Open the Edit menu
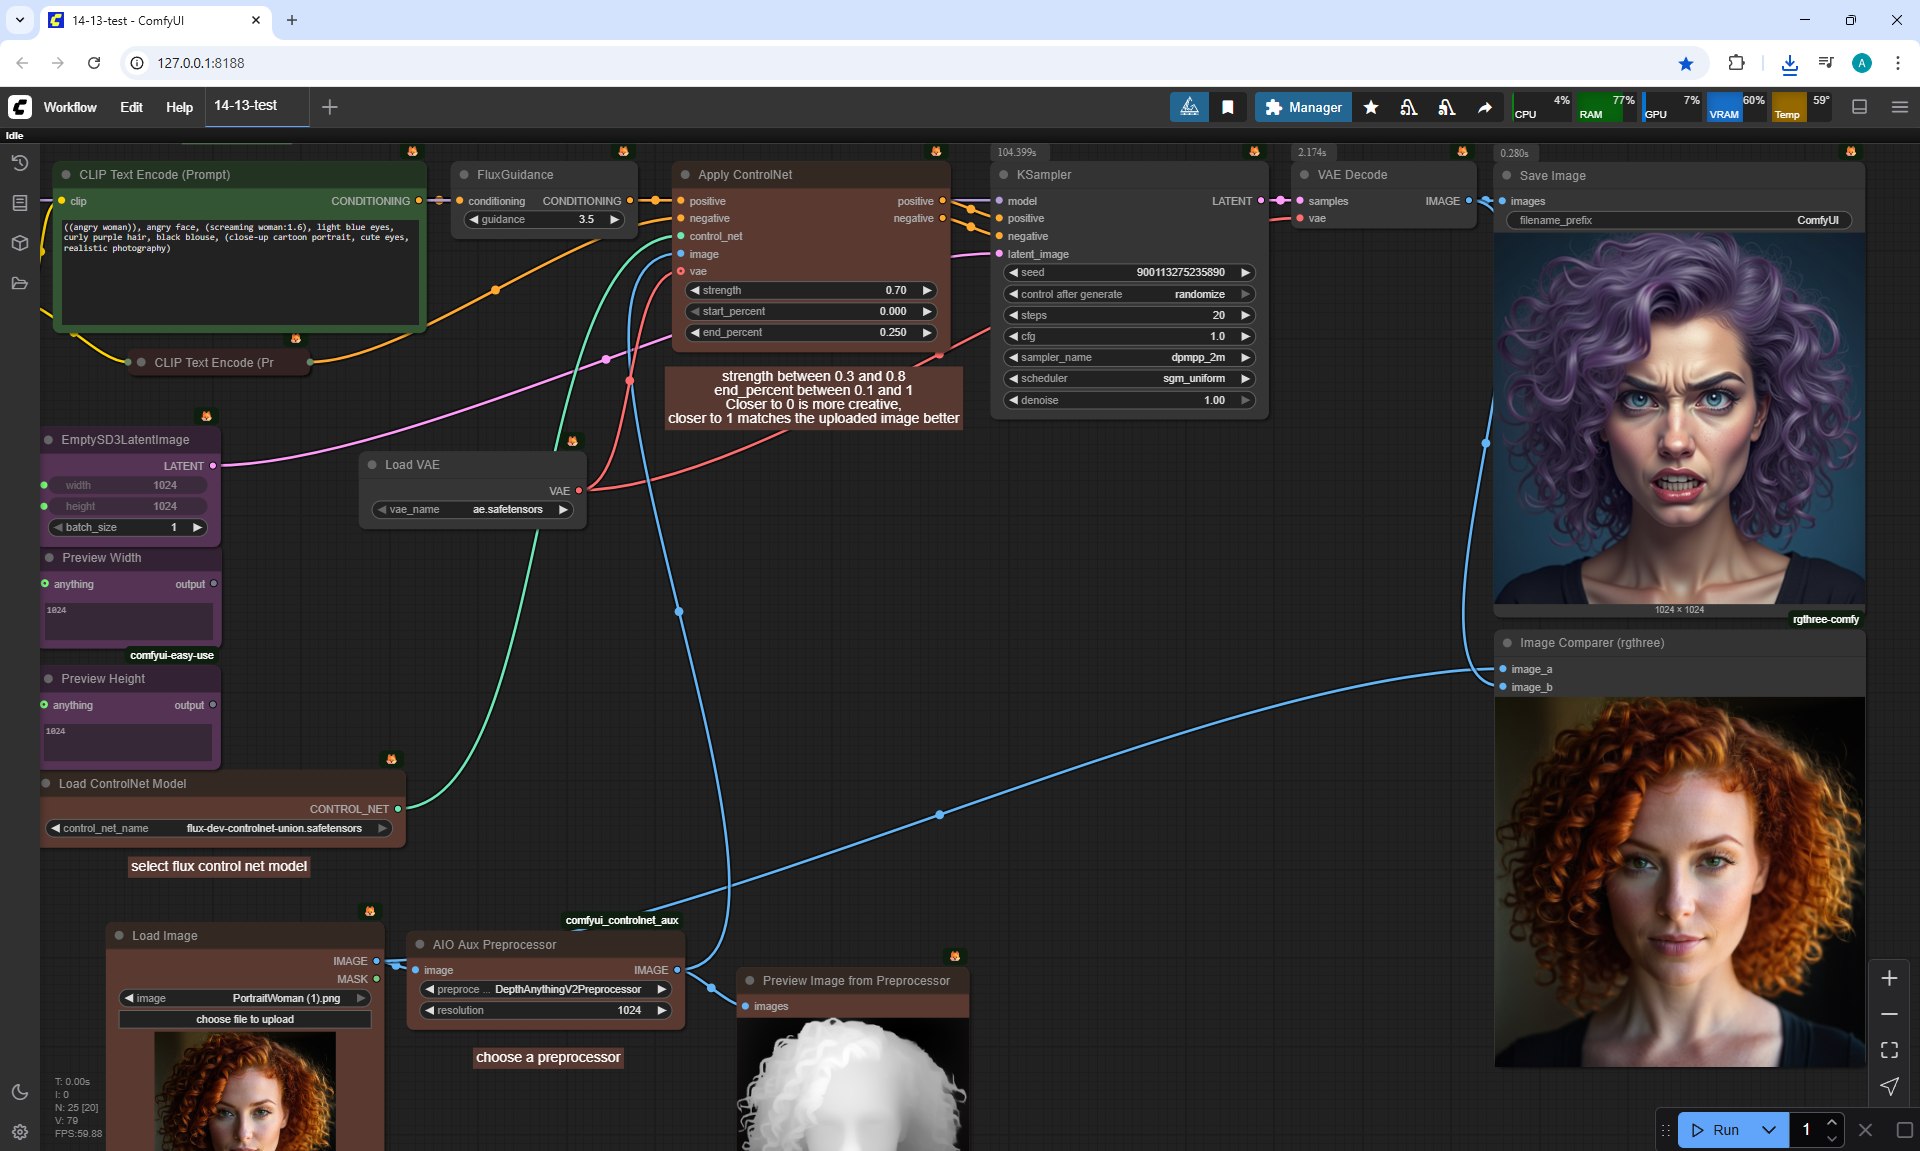This screenshot has width=1920, height=1151. pyautogui.click(x=131, y=107)
